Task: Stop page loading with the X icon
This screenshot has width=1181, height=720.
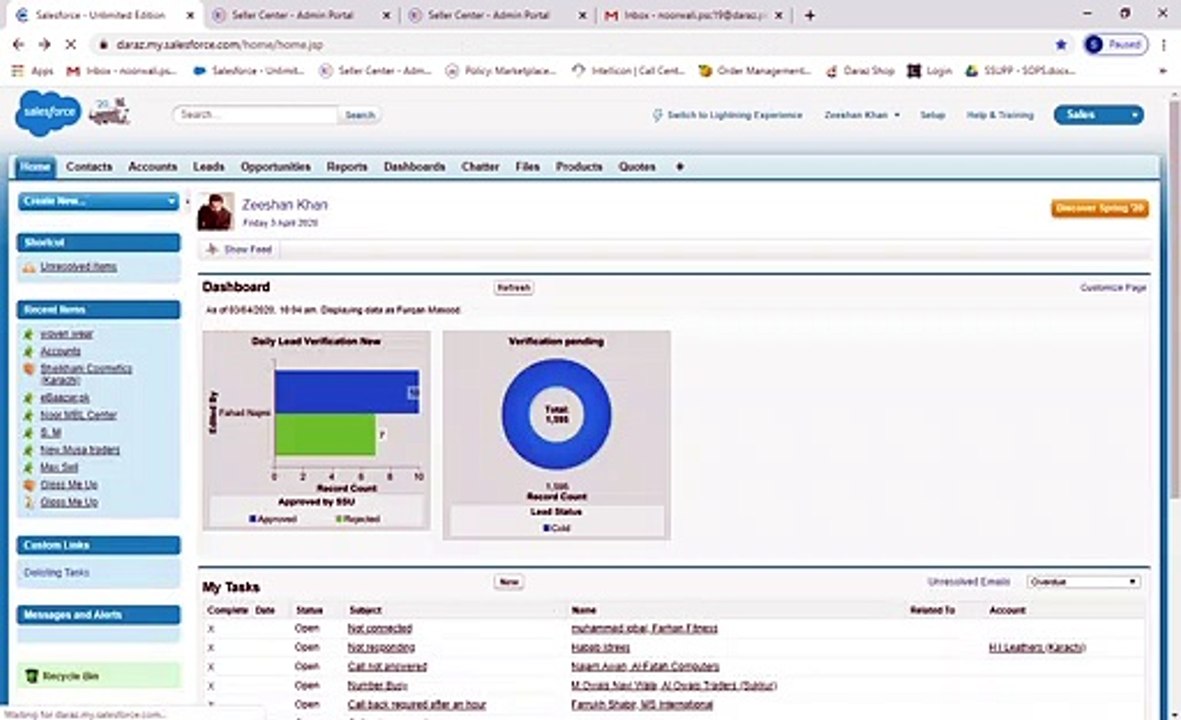Action: 70,44
